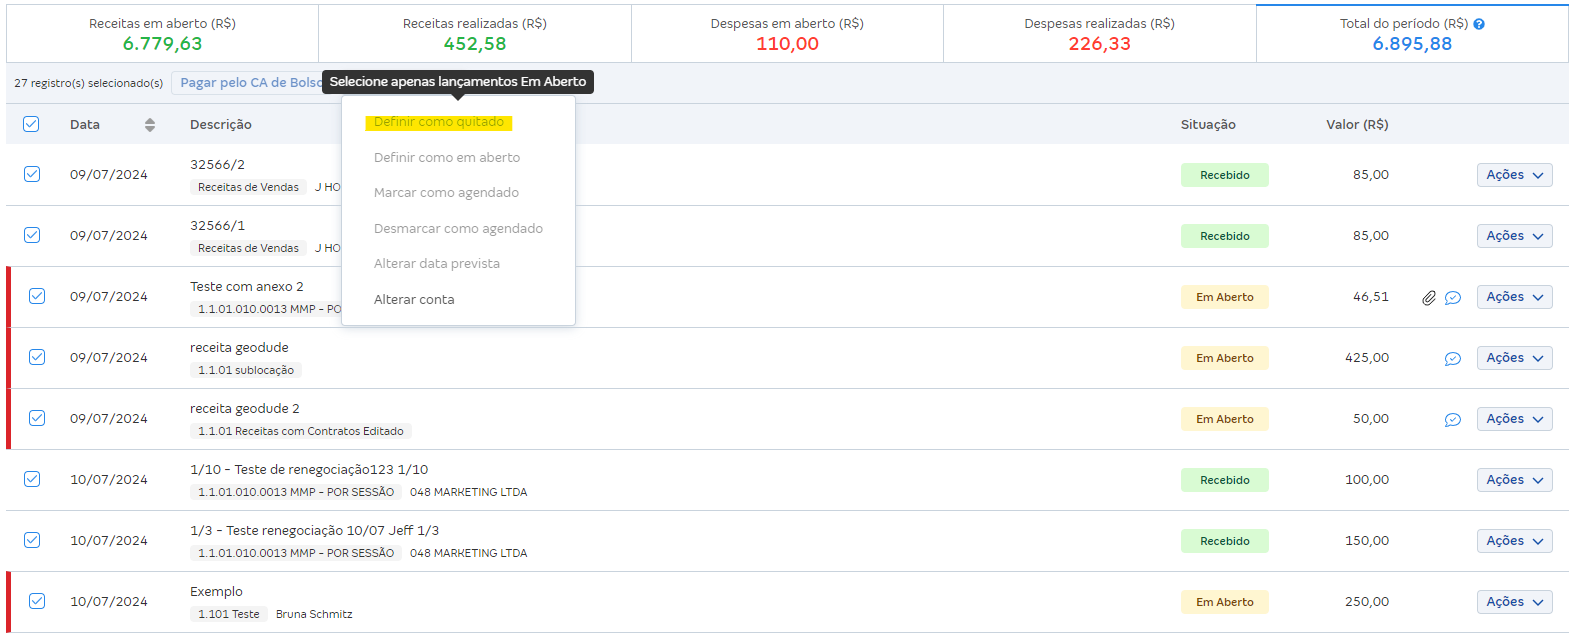Click the Situação column header
The width and height of the screenshot is (1576, 633).
point(1208,125)
